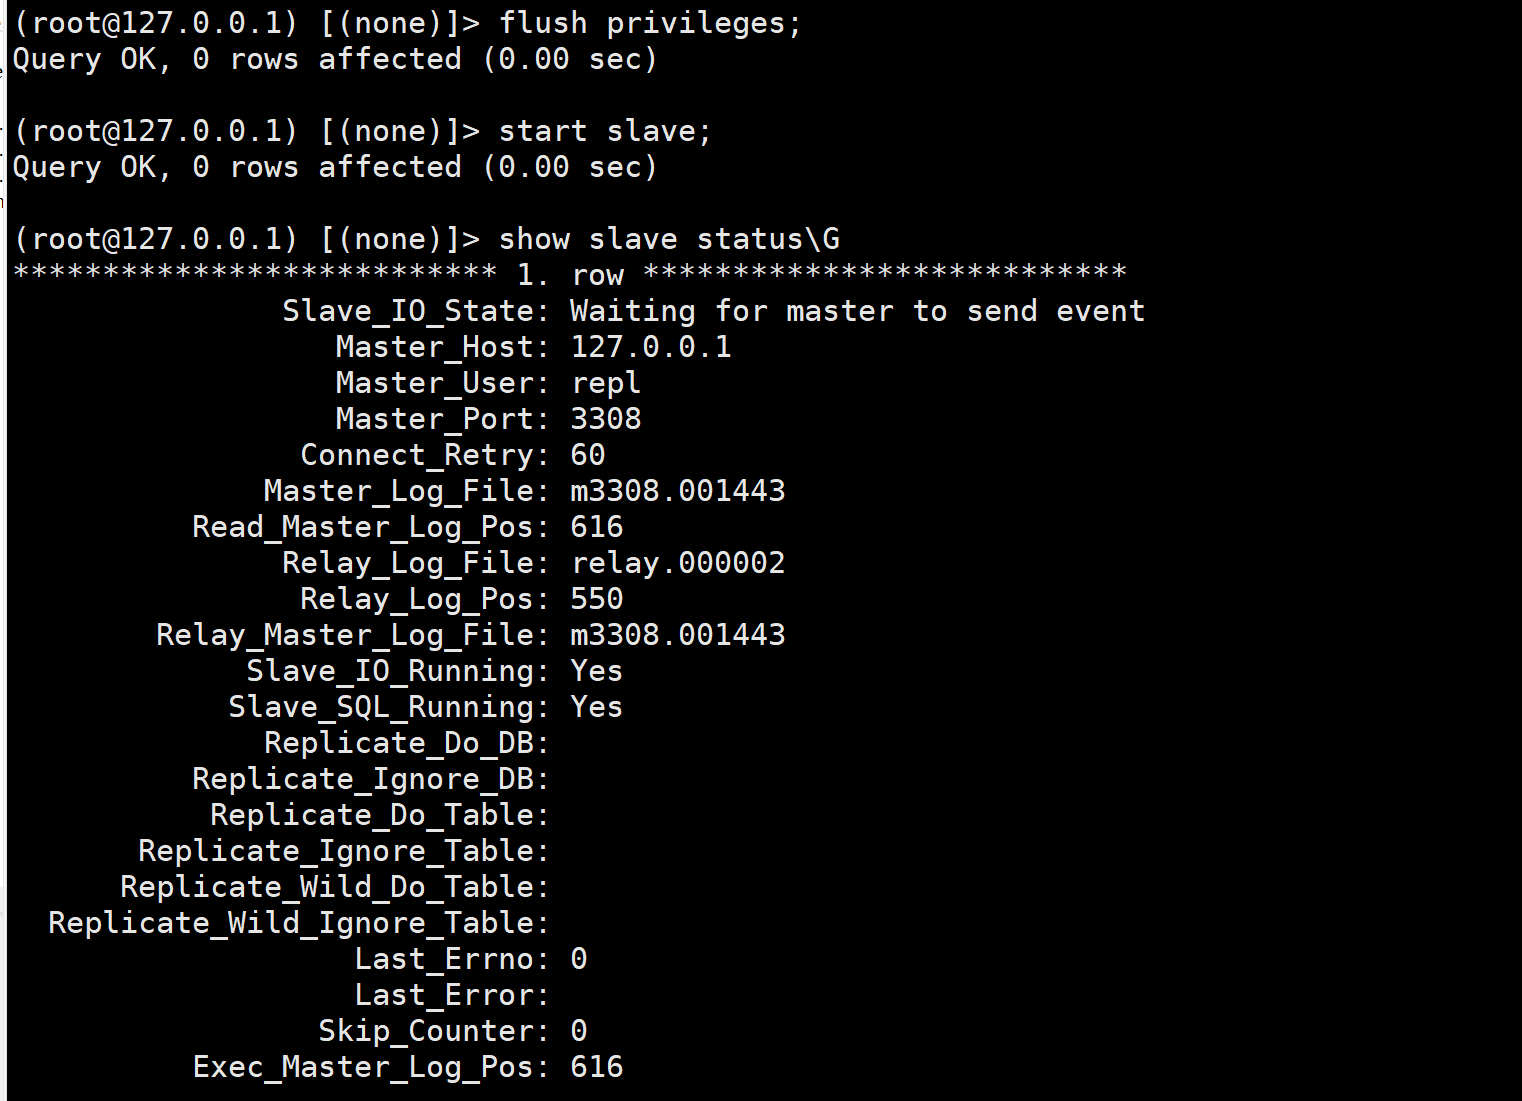This screenshot has width=1522, height=1101.
Task: Click the Read_Master_Log_Pos value 616
Action: (596, 527)
